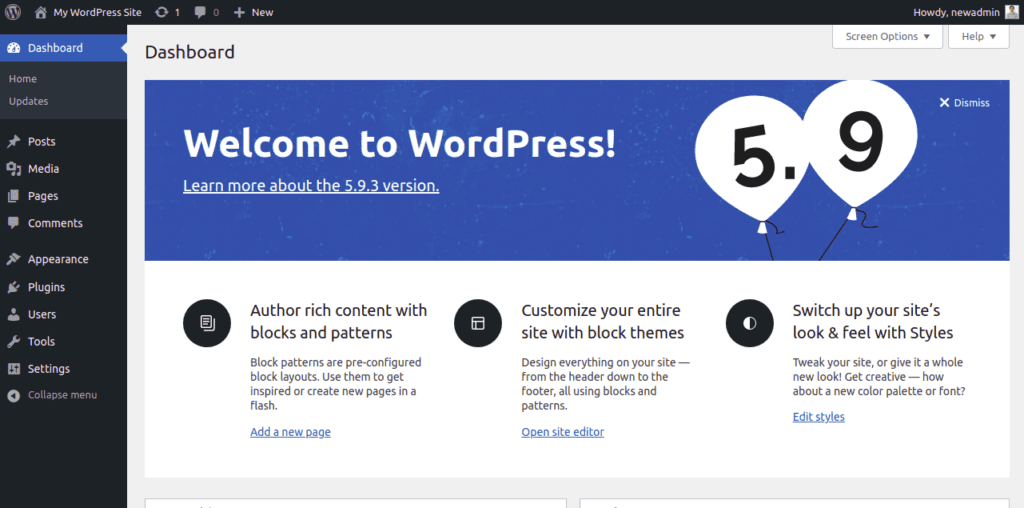Click the WordPress logo in admin bar
This screenshot has height=508, width=1024.
pyautogui.click(x=13, y=12)
